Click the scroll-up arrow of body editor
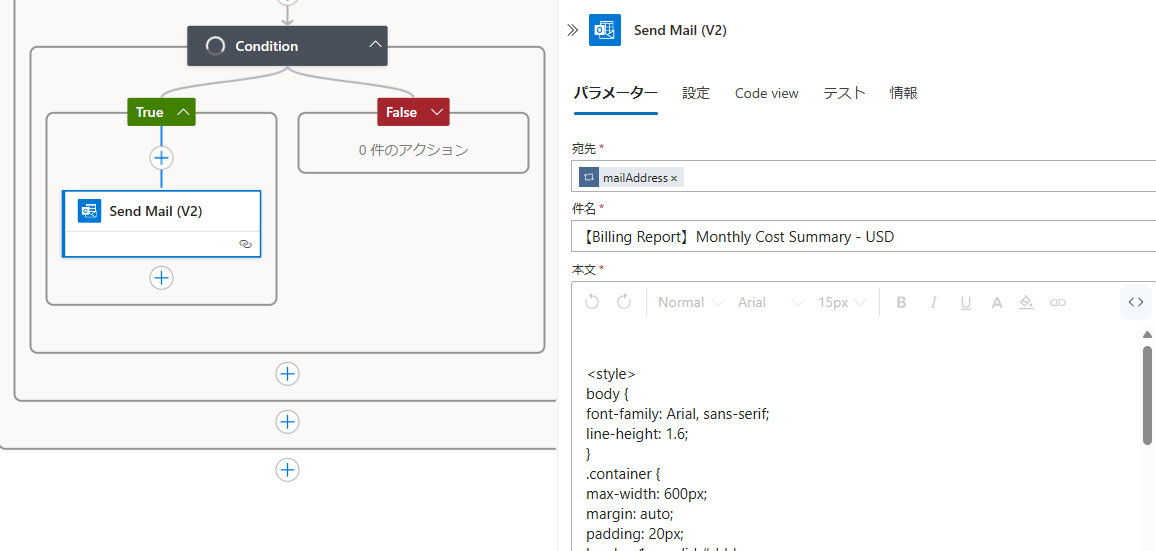This screenshot has width=1156, height=551. click(x=1147, y=334)
